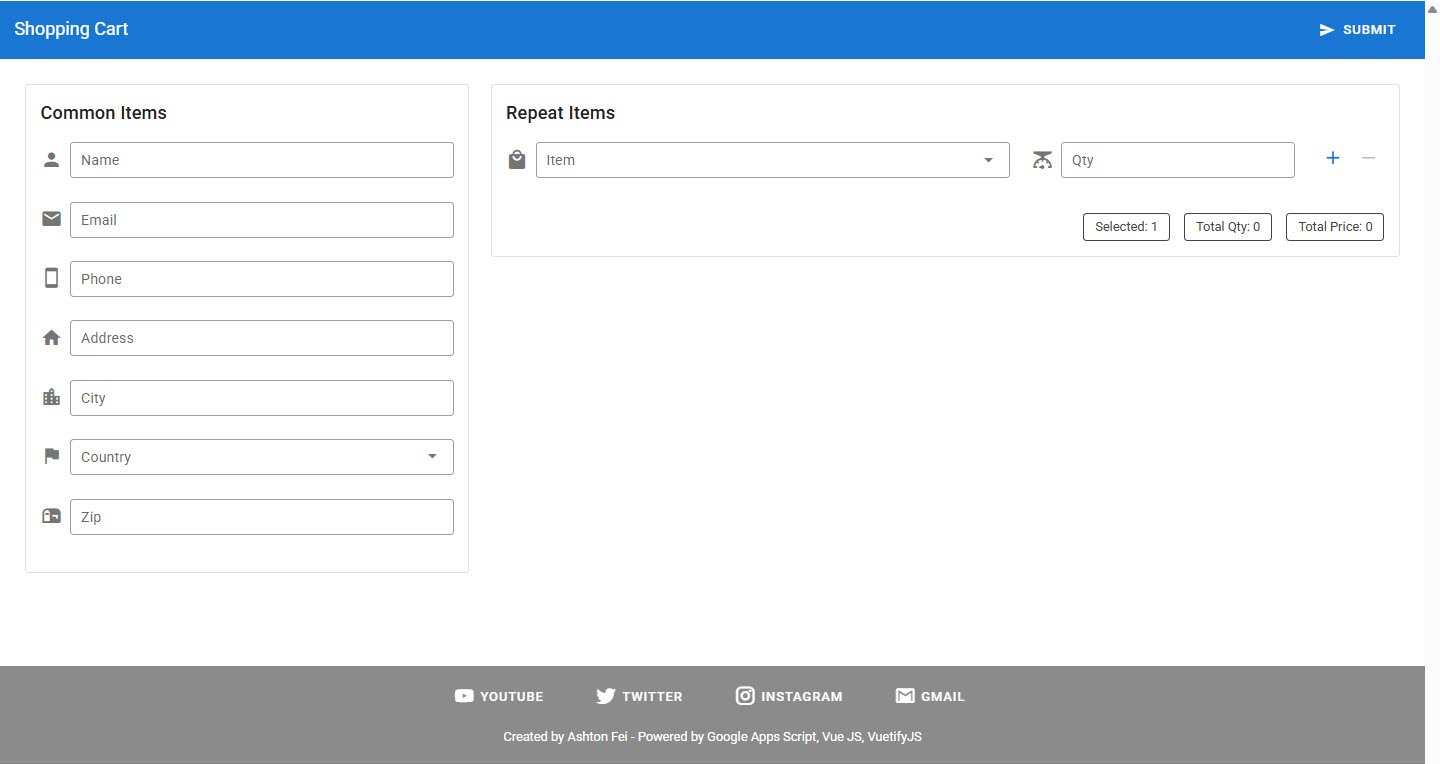Screen dimensions: 1440x764
Task: Click the minus icon to remove item row
Action: tap(1369, 158)
